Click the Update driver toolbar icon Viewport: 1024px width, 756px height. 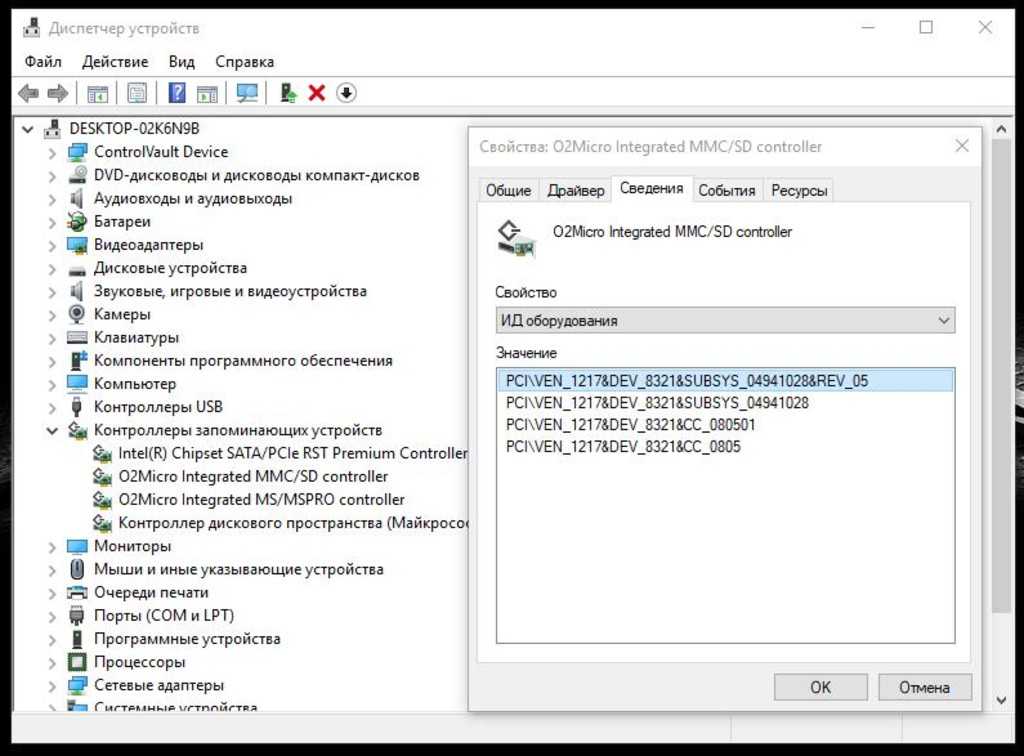[x=288, y=93]
